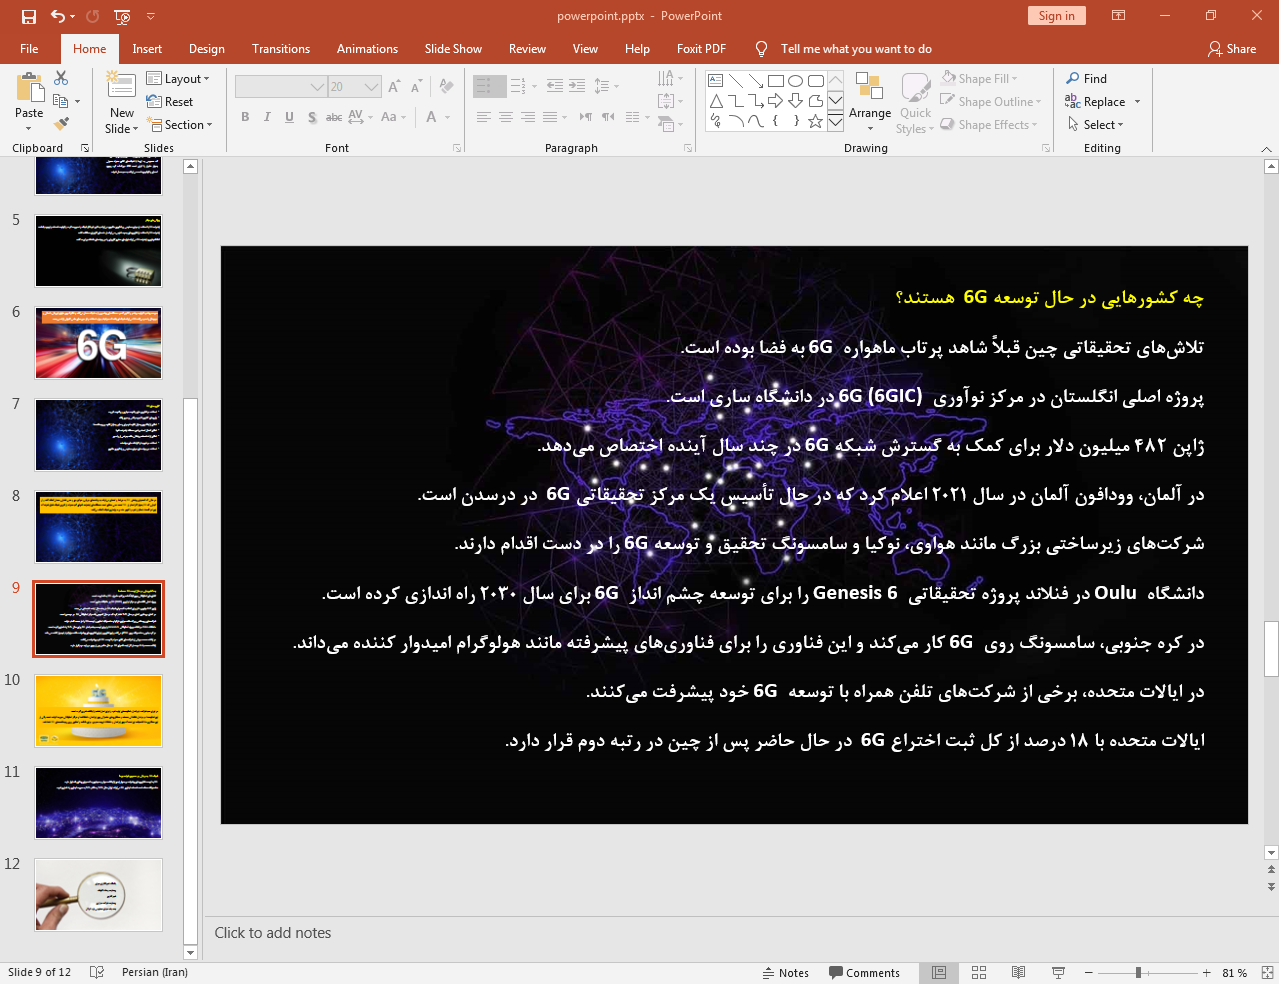The width and height of the screenshot is (1279, 984).
Task: Select the text box shape icon
Action: (x=716, y=81)
